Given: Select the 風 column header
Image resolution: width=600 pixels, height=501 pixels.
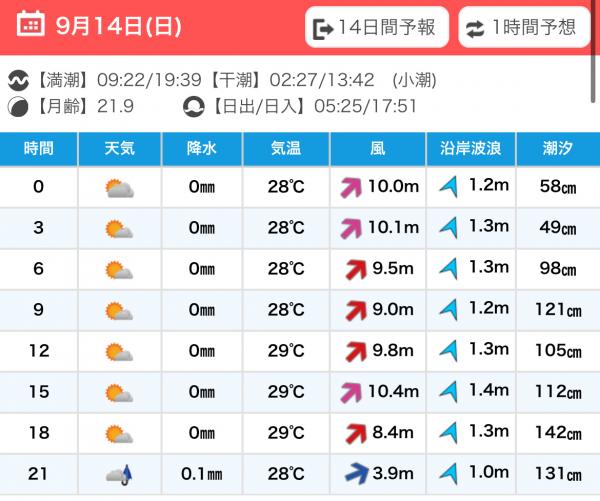Looking at the screenshot, I should 377,149.
